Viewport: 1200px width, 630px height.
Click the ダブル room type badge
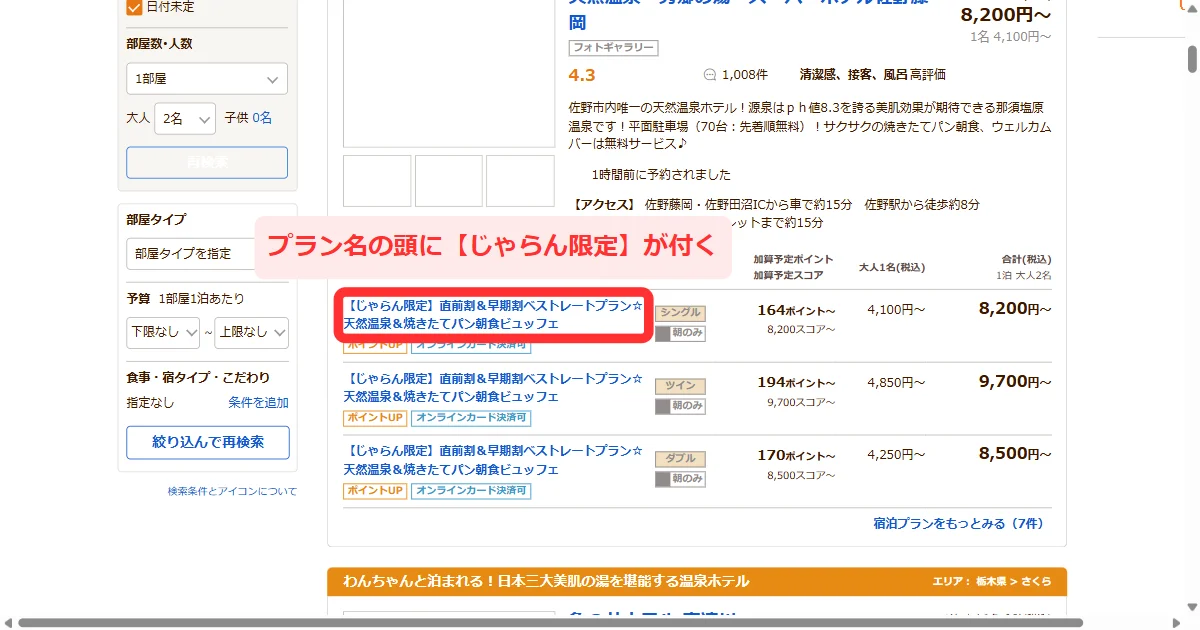coord(680,458)
